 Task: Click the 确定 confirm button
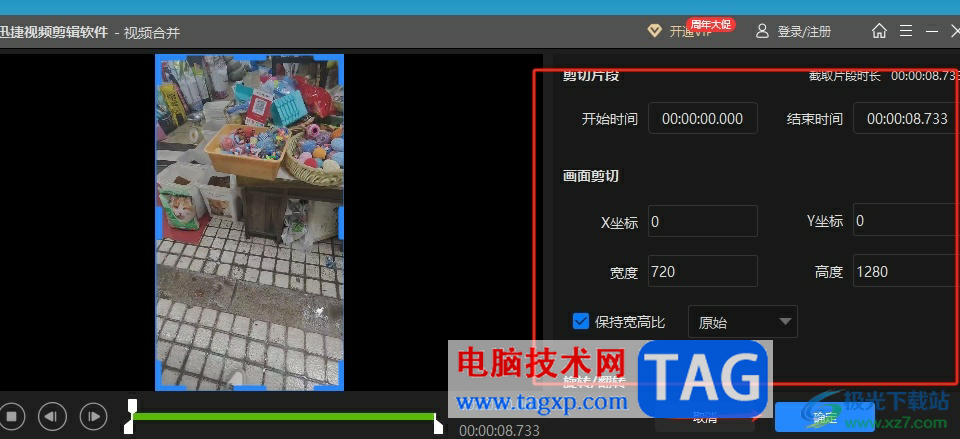pyautogui.click(x=824, y=418)
